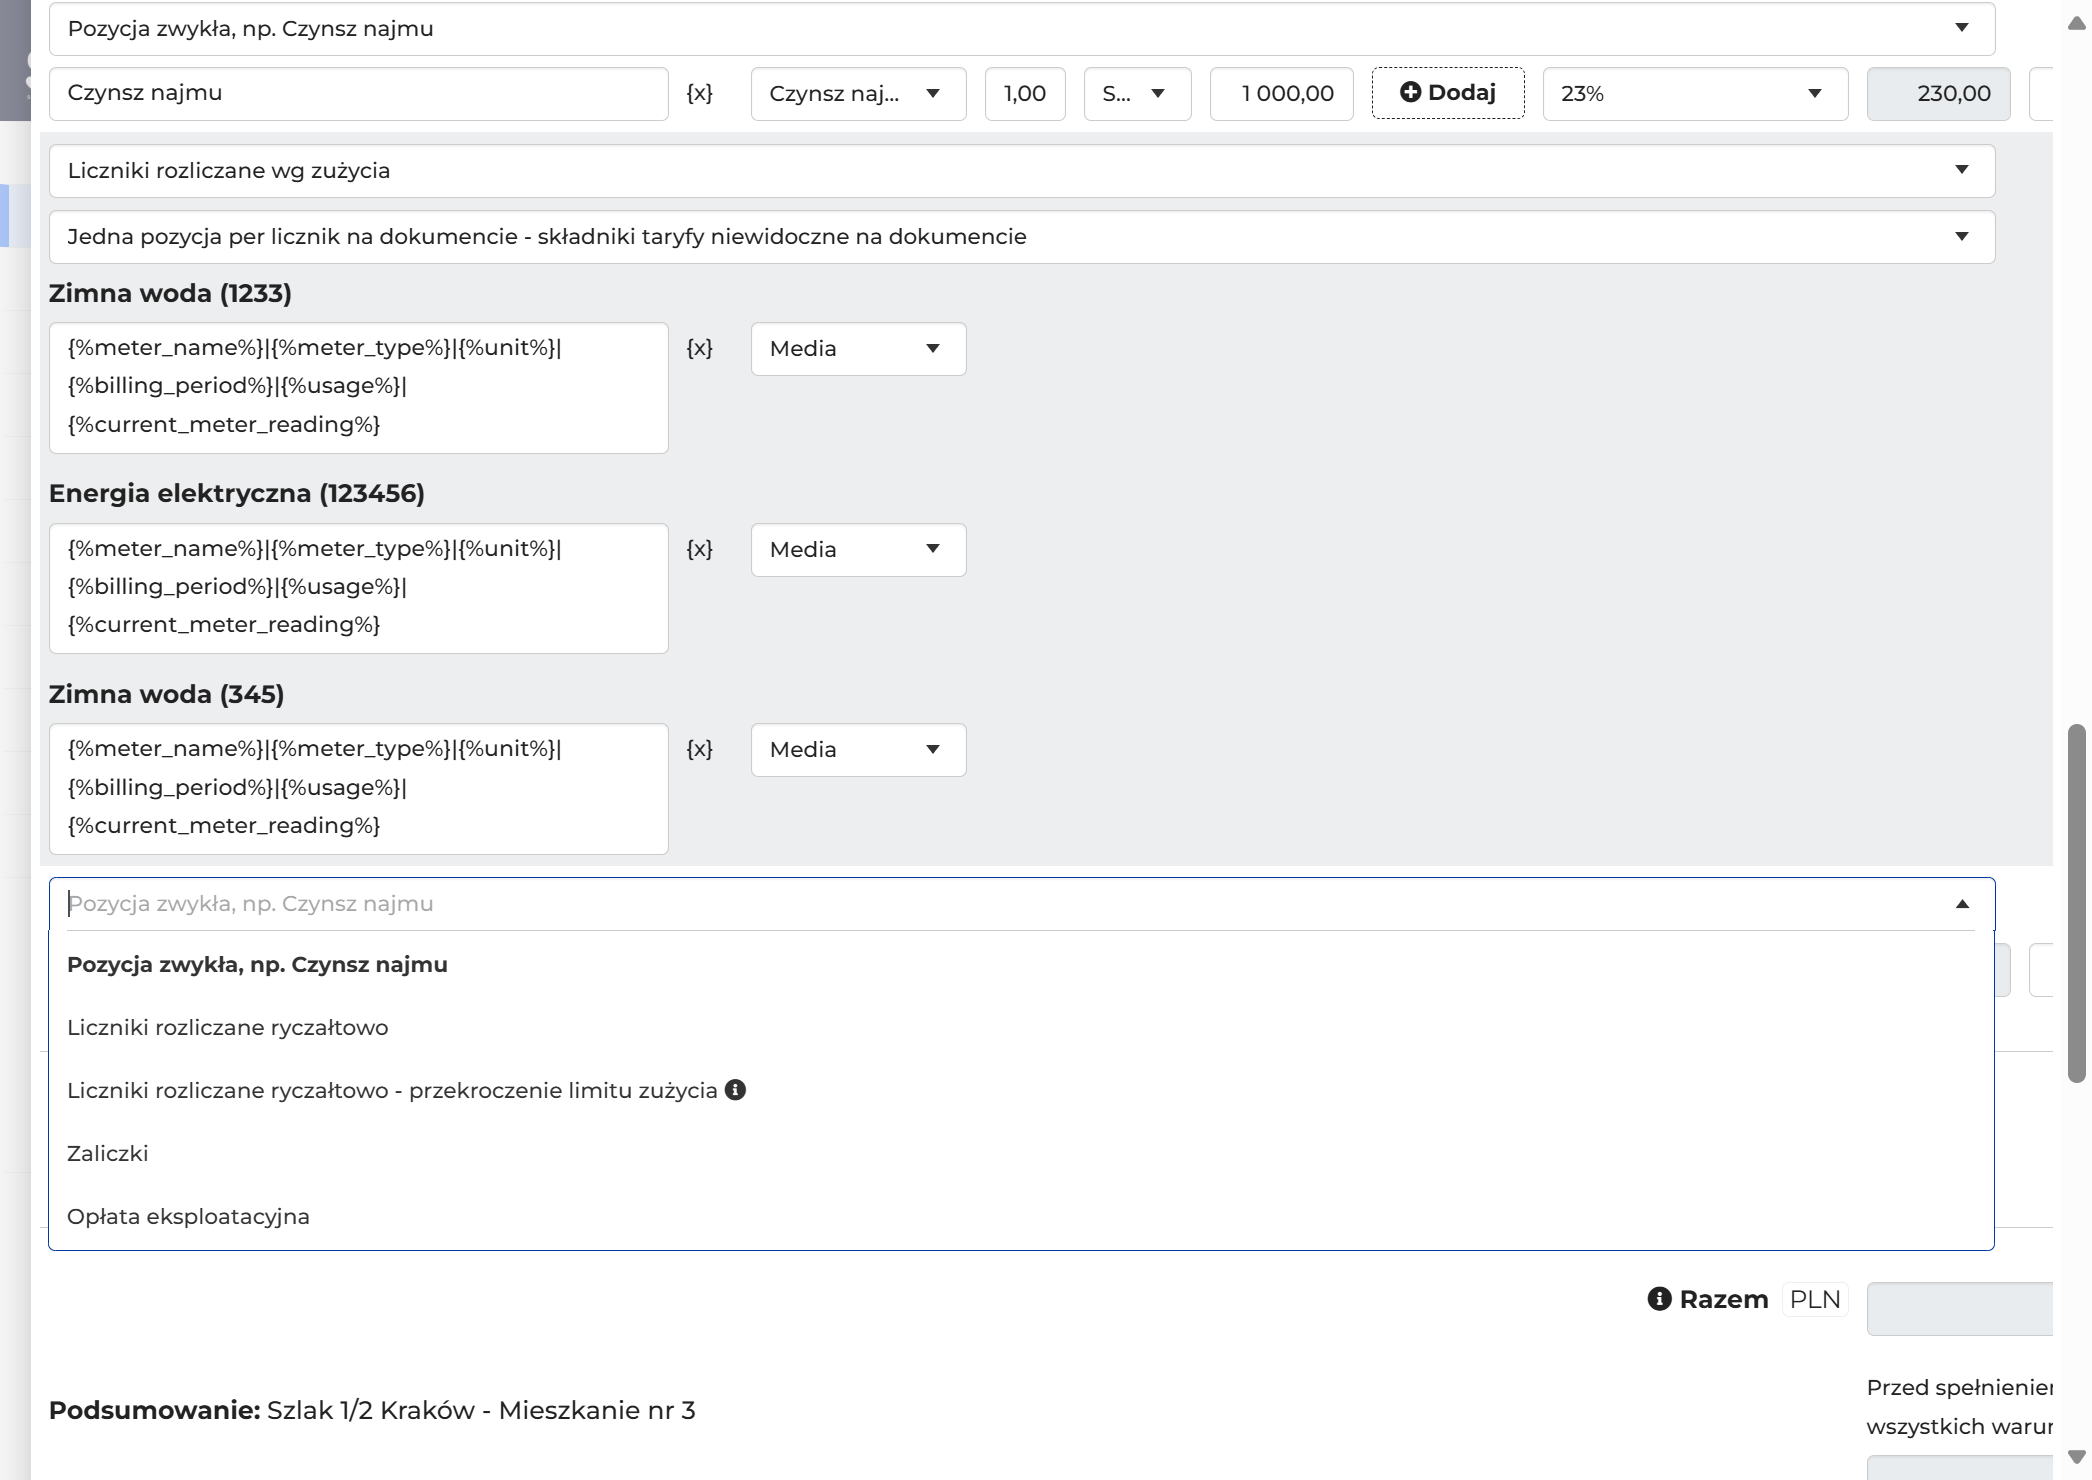This screenshot has width=2092, height=1480.
Task: Open the 23% VAT rate dropdown
Action: [1695, 94]
